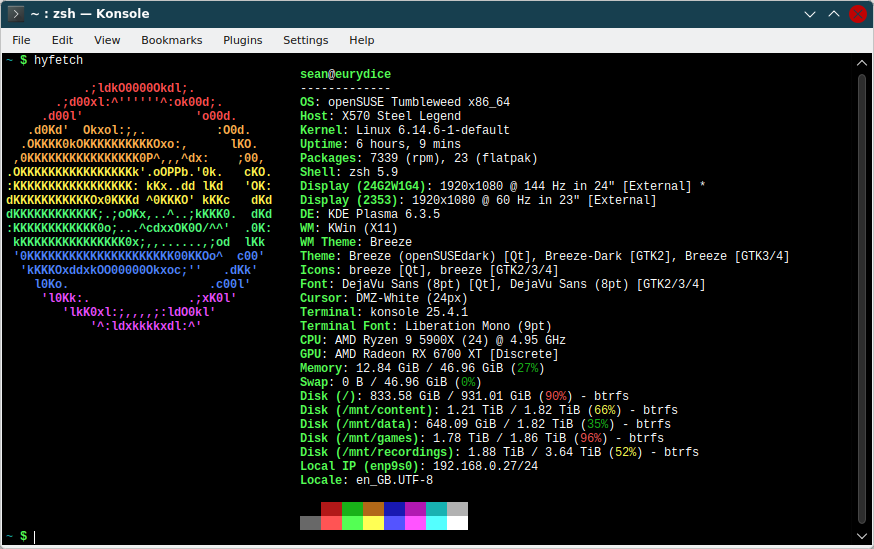This screenshot has height=549, width=874.
Task: Open the Edit menu
Action: coord(62,40)
